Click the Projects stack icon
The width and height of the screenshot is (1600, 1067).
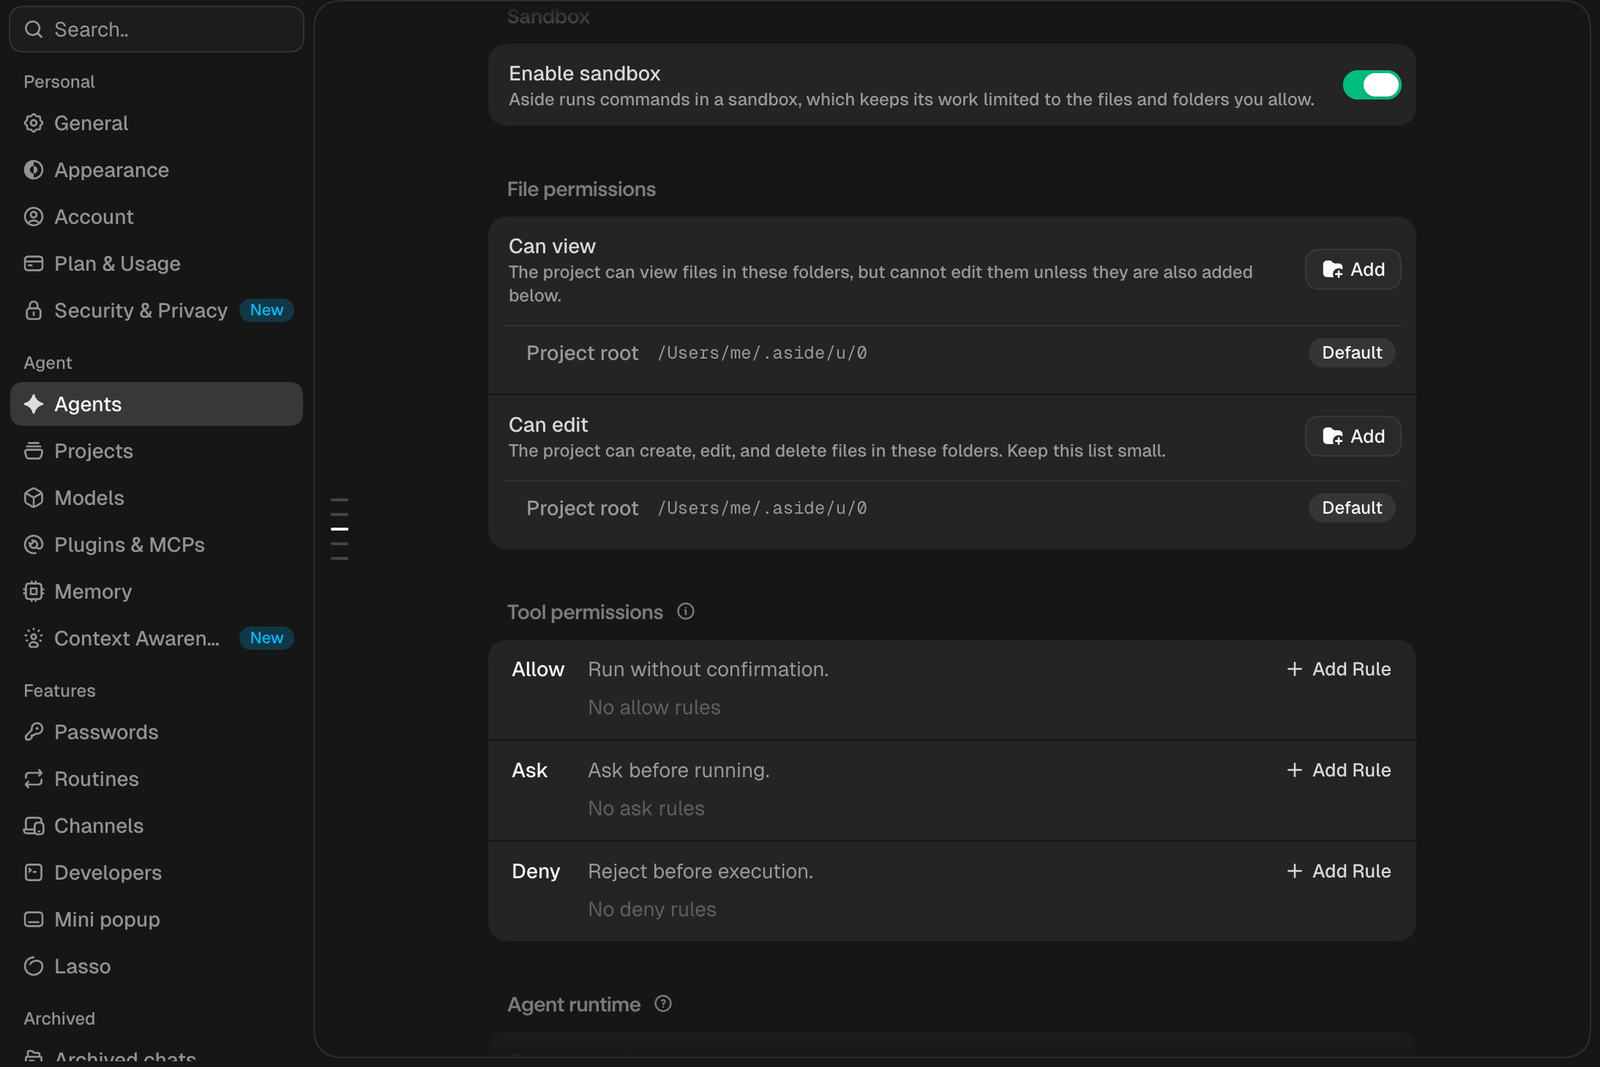(x=34, y=451)
